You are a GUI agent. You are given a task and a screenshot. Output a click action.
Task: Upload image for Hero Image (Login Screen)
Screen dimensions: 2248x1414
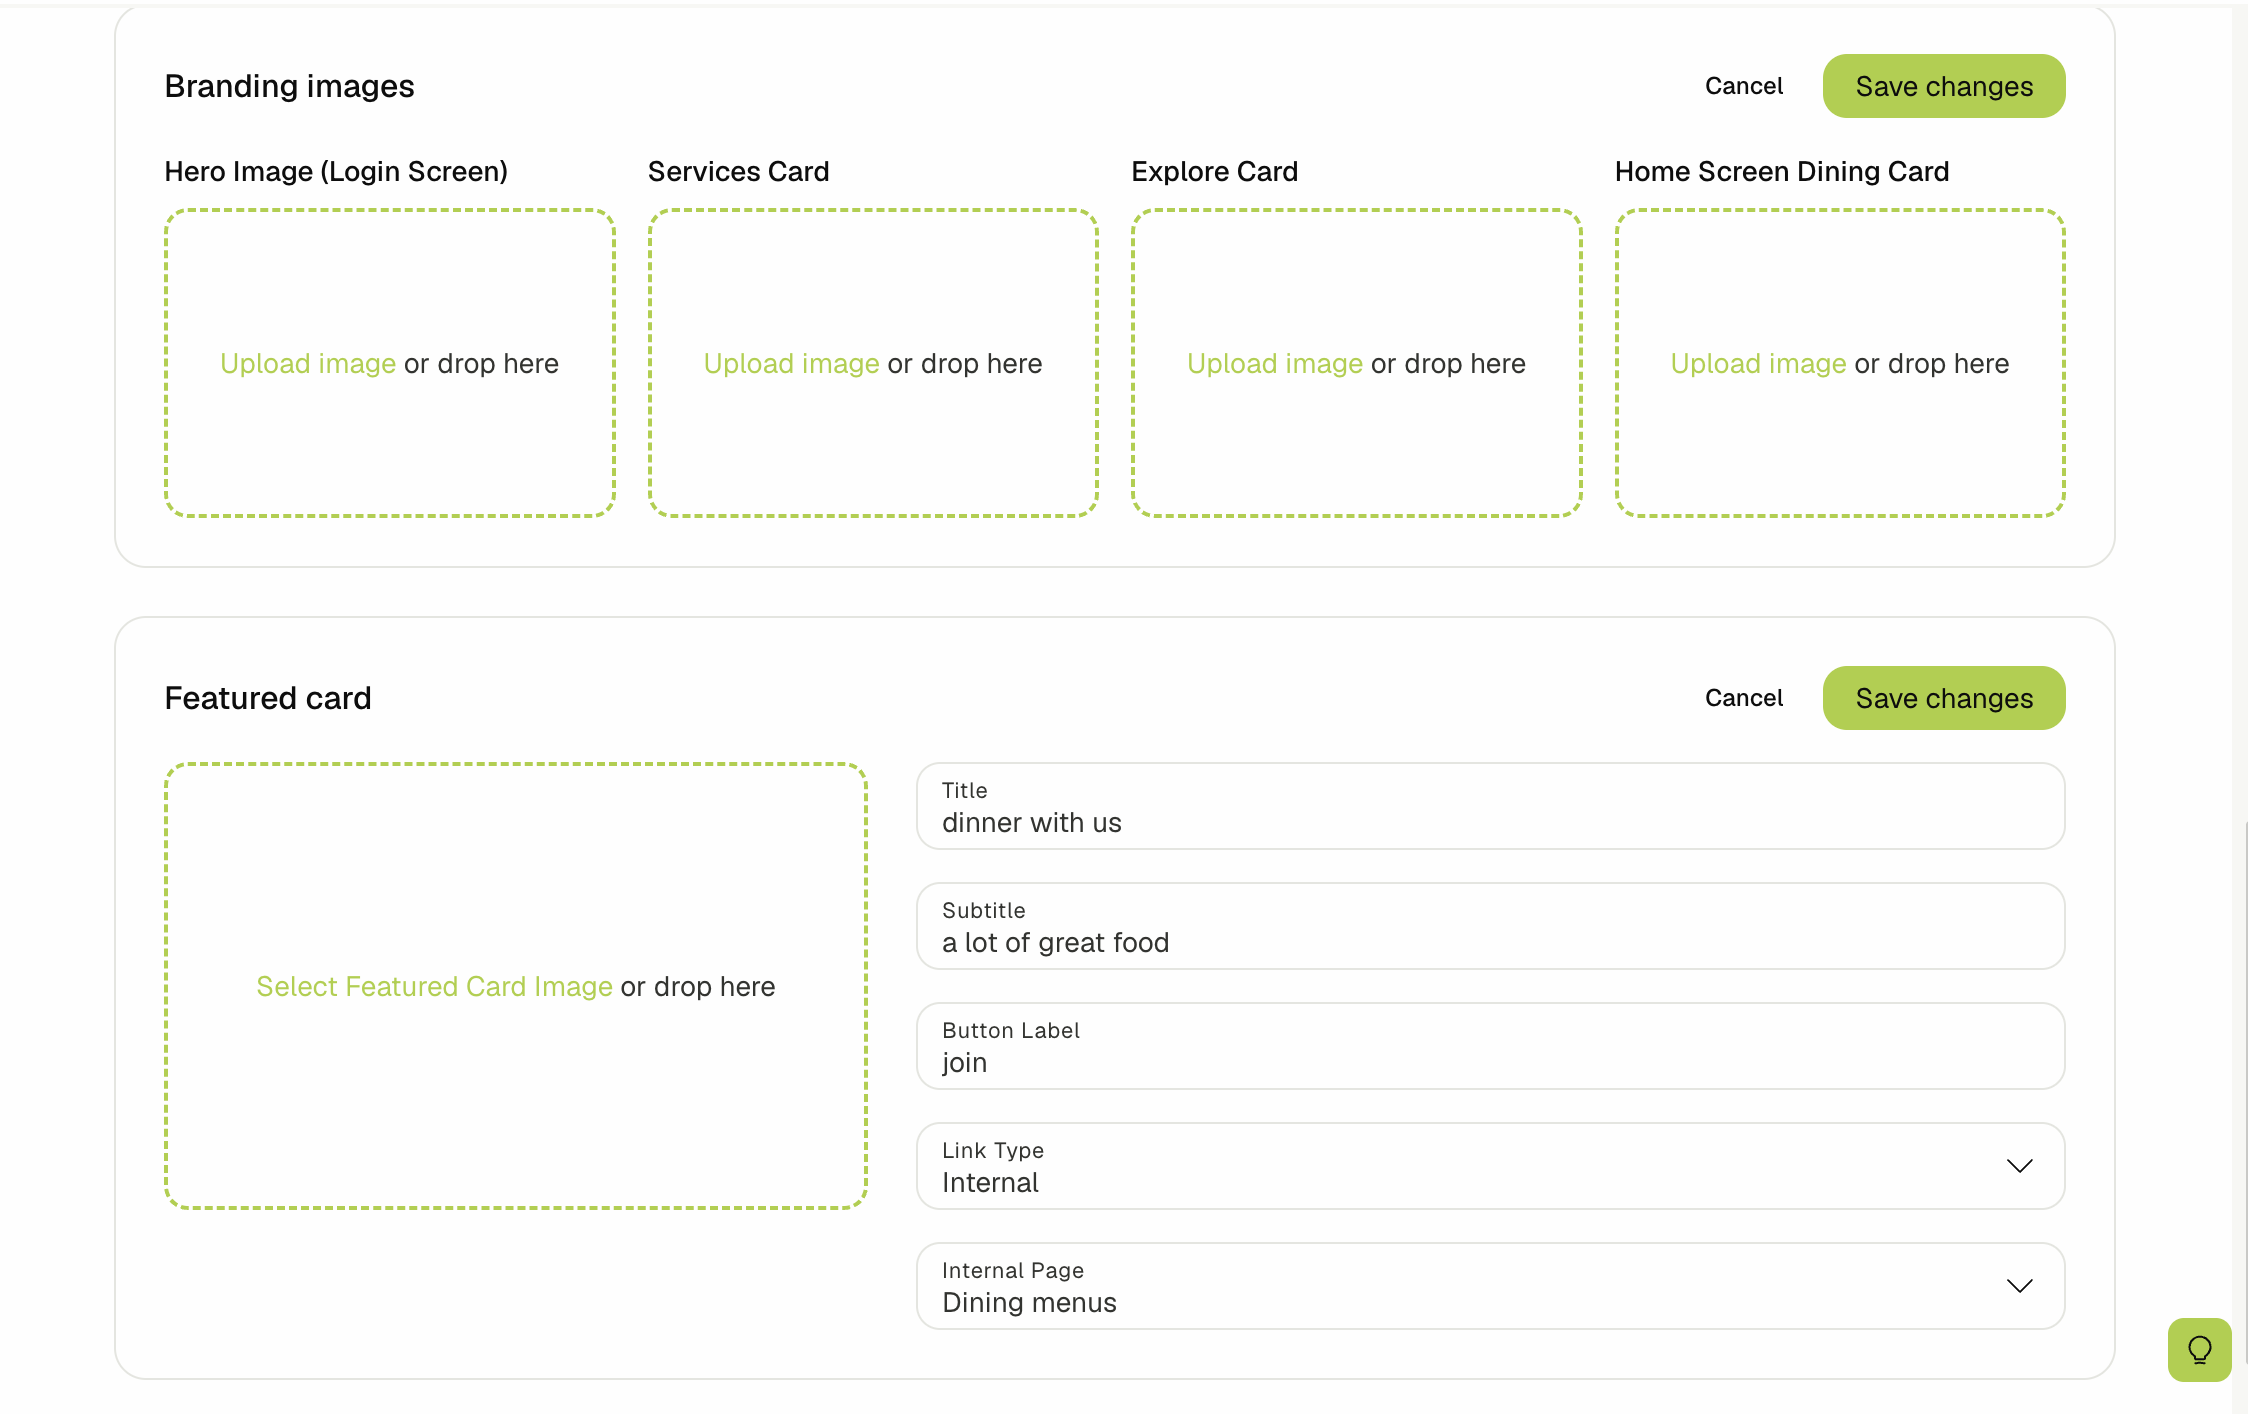(x=308, y=364)
